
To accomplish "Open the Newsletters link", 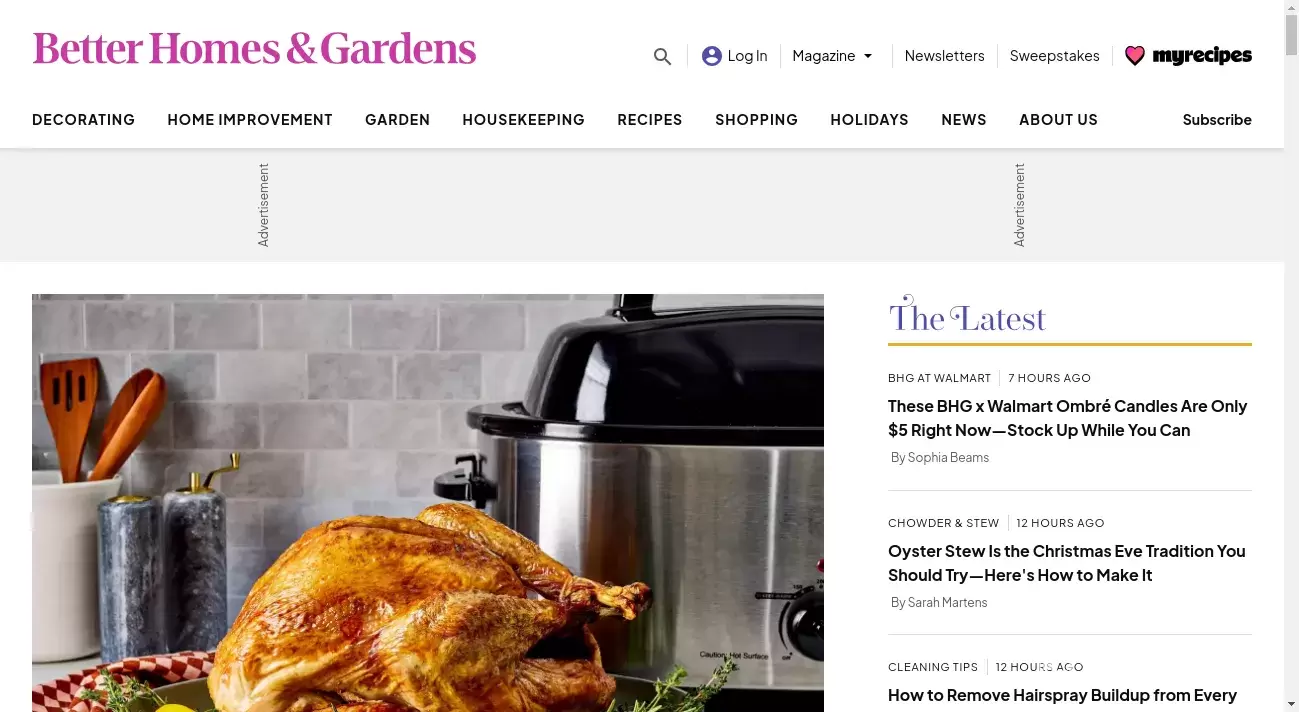I will click(944, 56).
